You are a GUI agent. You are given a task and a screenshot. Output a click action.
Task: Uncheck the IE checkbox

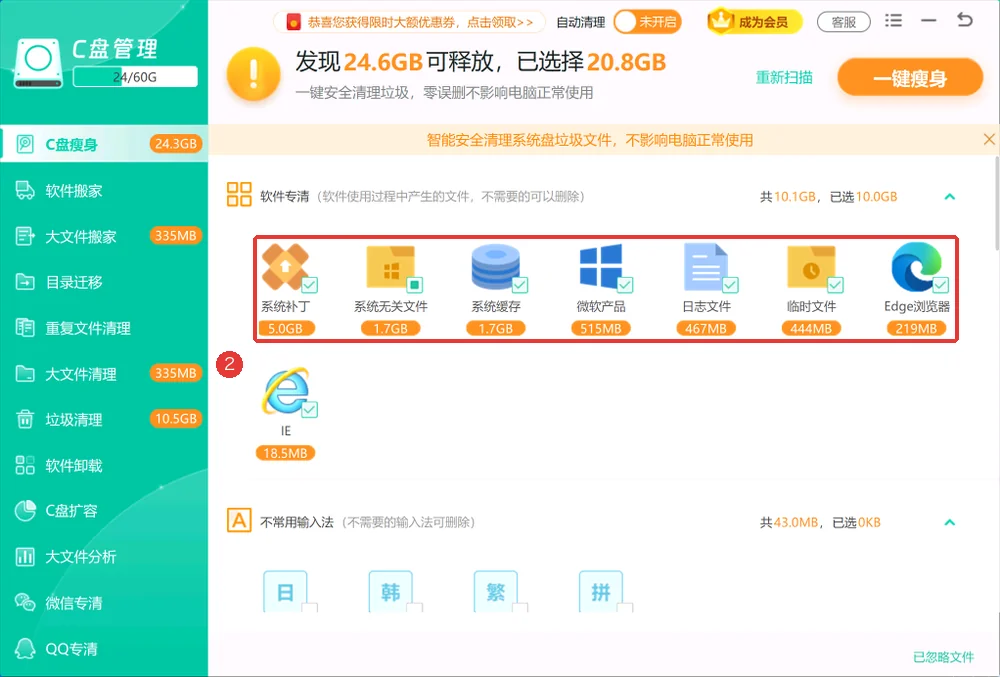[309, 409]
